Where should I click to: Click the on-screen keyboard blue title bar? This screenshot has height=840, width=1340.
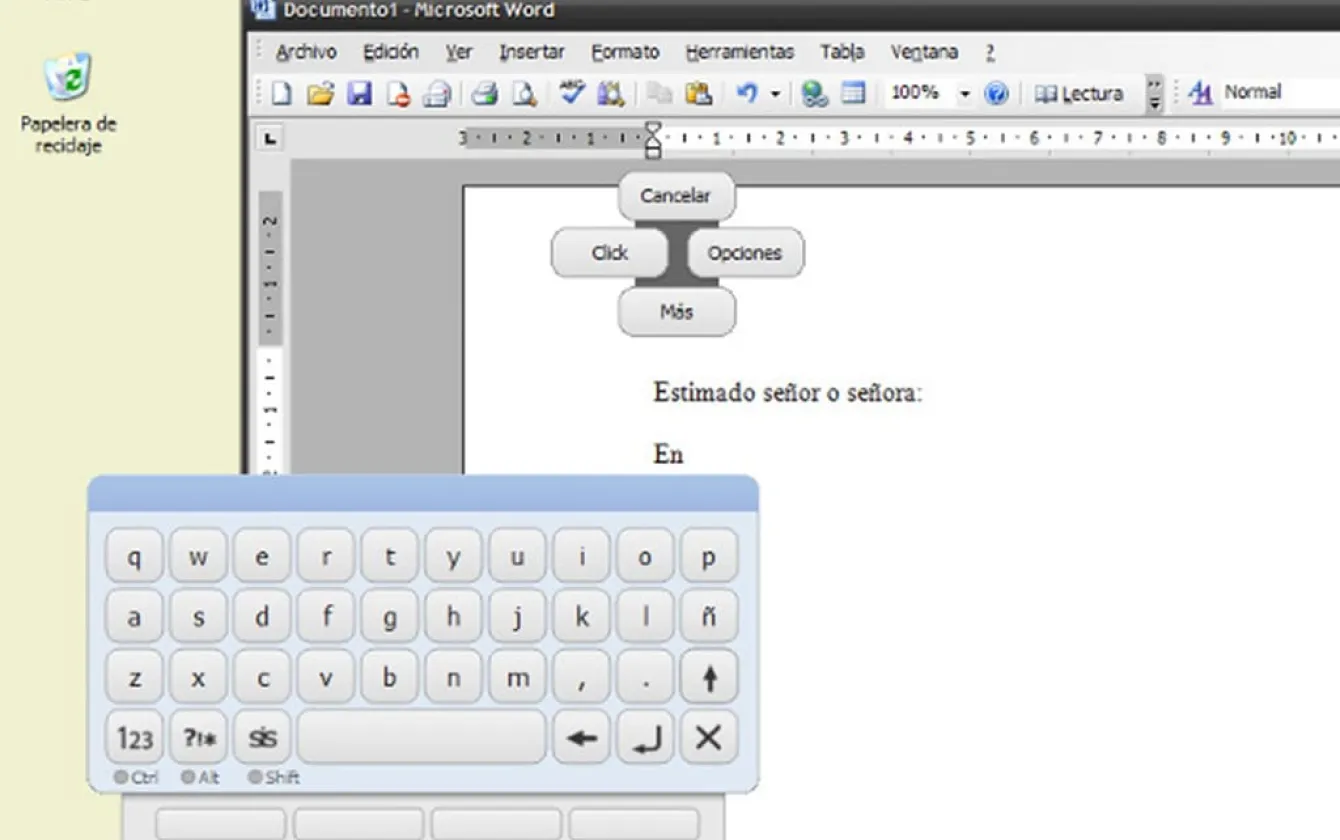pos(423,494)
